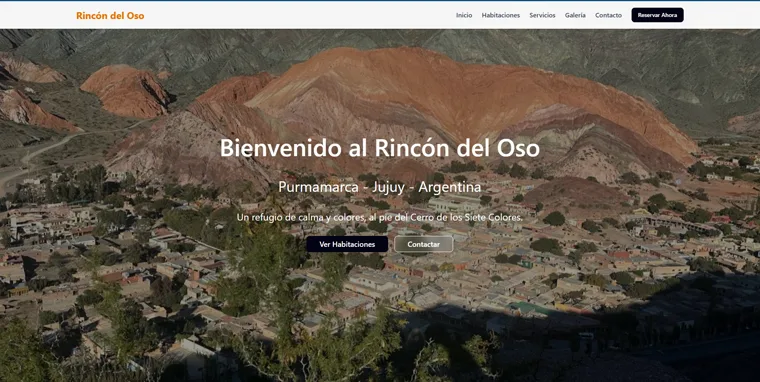Open the Galería nav link
This screenshot has height=382, width=760.
tap(575, 15)
